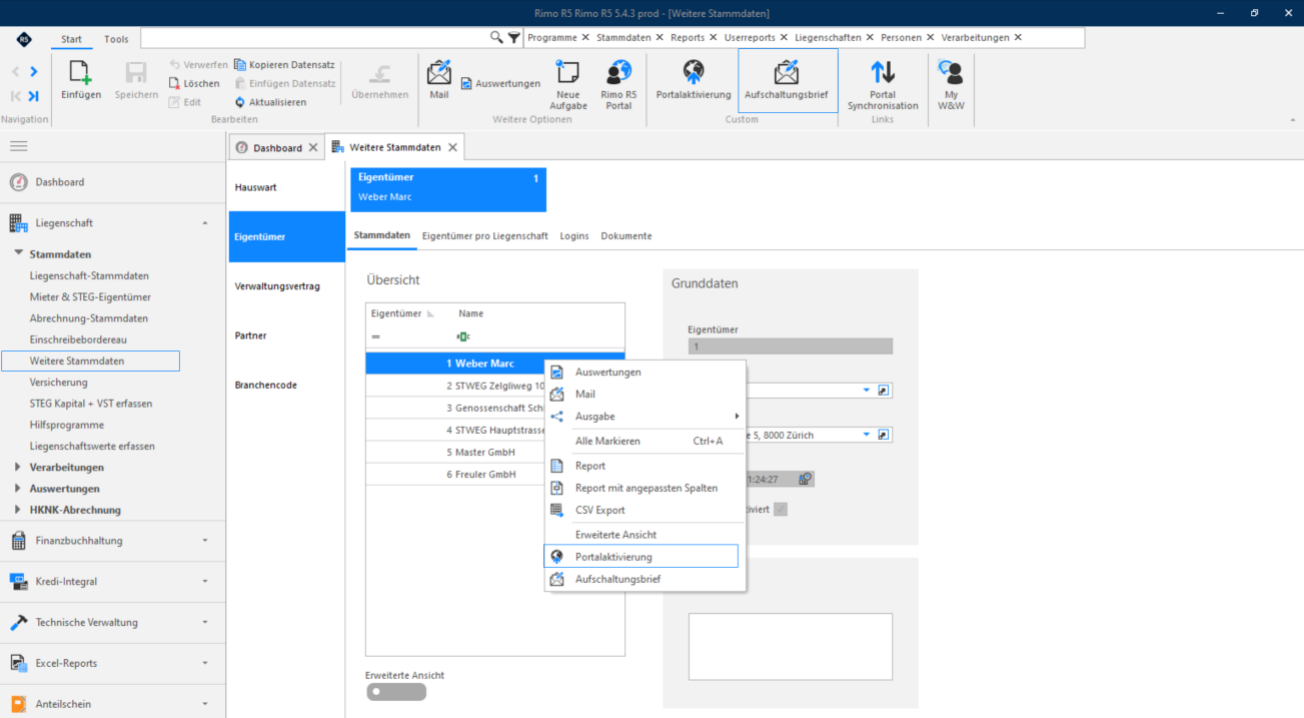This screenshot has width=1304, height=718.
Task: Open Versicherung in the sidebar tree
Action: 59,382
